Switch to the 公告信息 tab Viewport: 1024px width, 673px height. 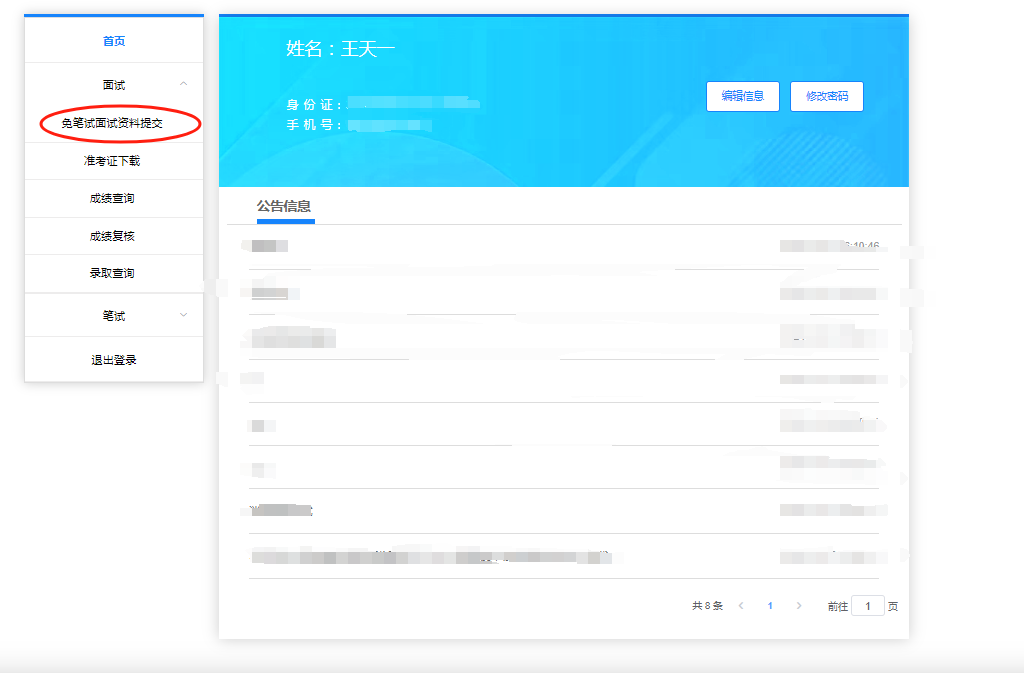coord(284,206)
